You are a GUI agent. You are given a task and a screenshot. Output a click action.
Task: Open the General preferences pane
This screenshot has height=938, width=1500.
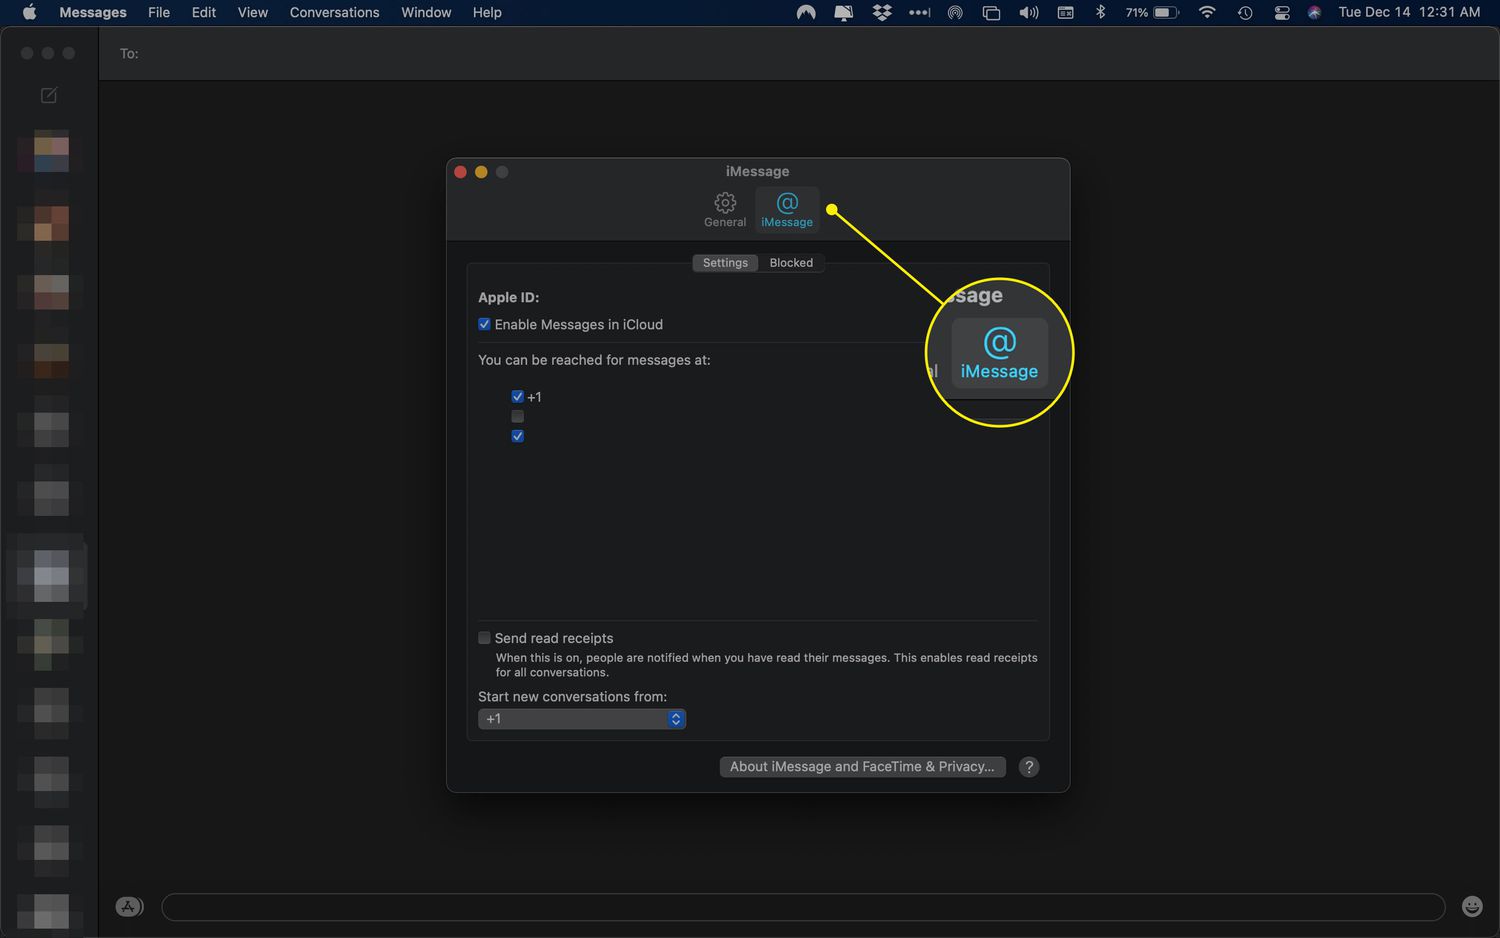tap(725, 210)
